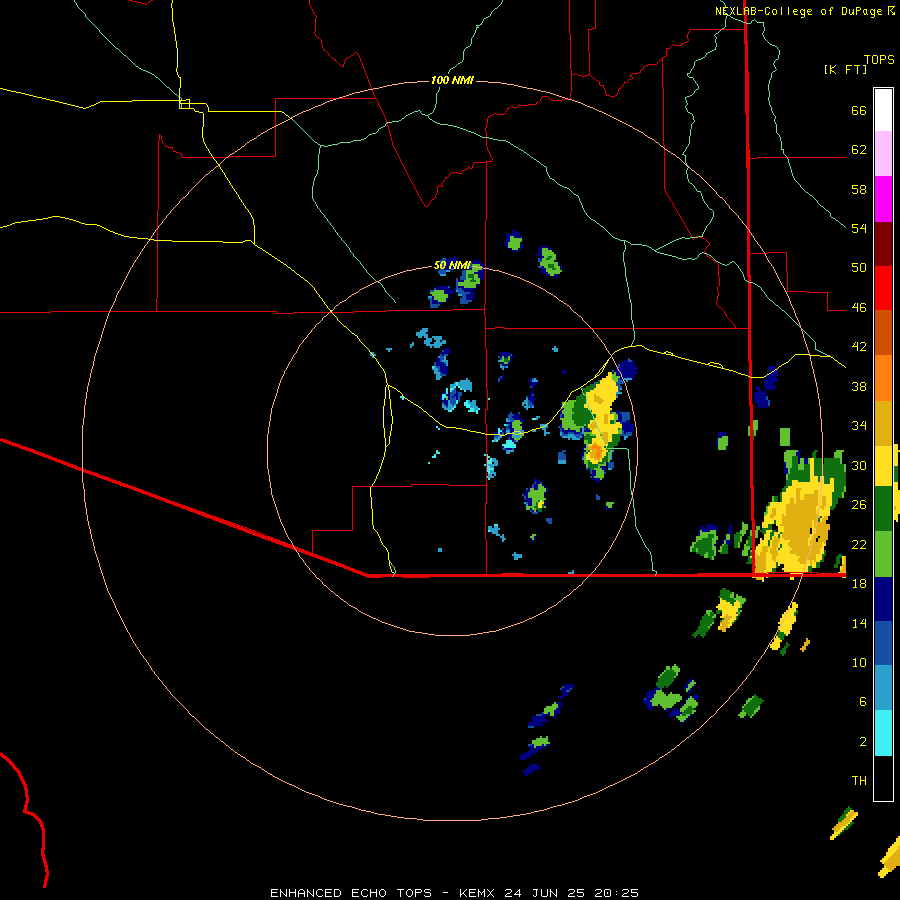Screen dimensions: 900x900
Task: Click the "34" legend value
Action: click(859, 426)
